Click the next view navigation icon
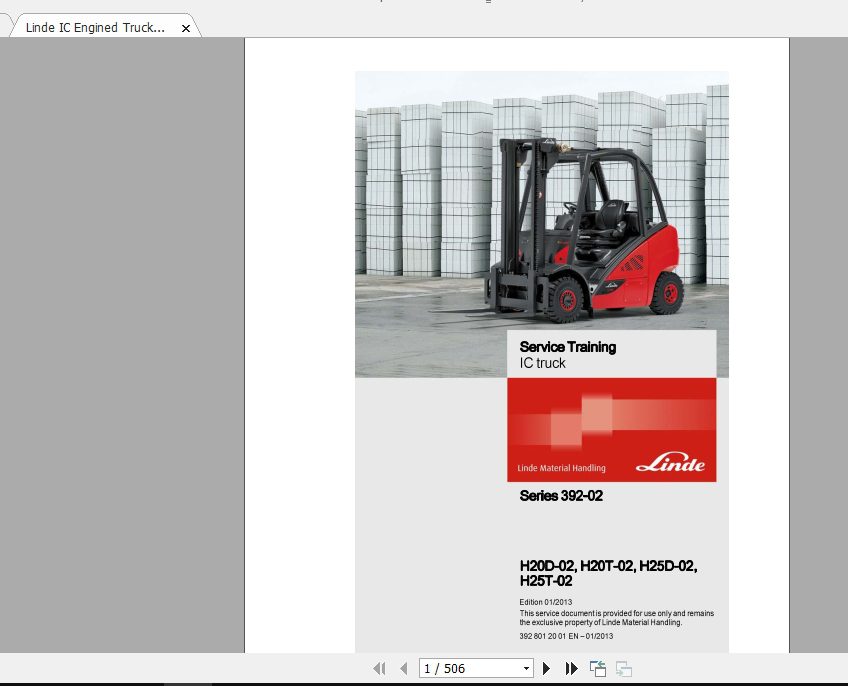848x686 pixels. pos(624,669)
